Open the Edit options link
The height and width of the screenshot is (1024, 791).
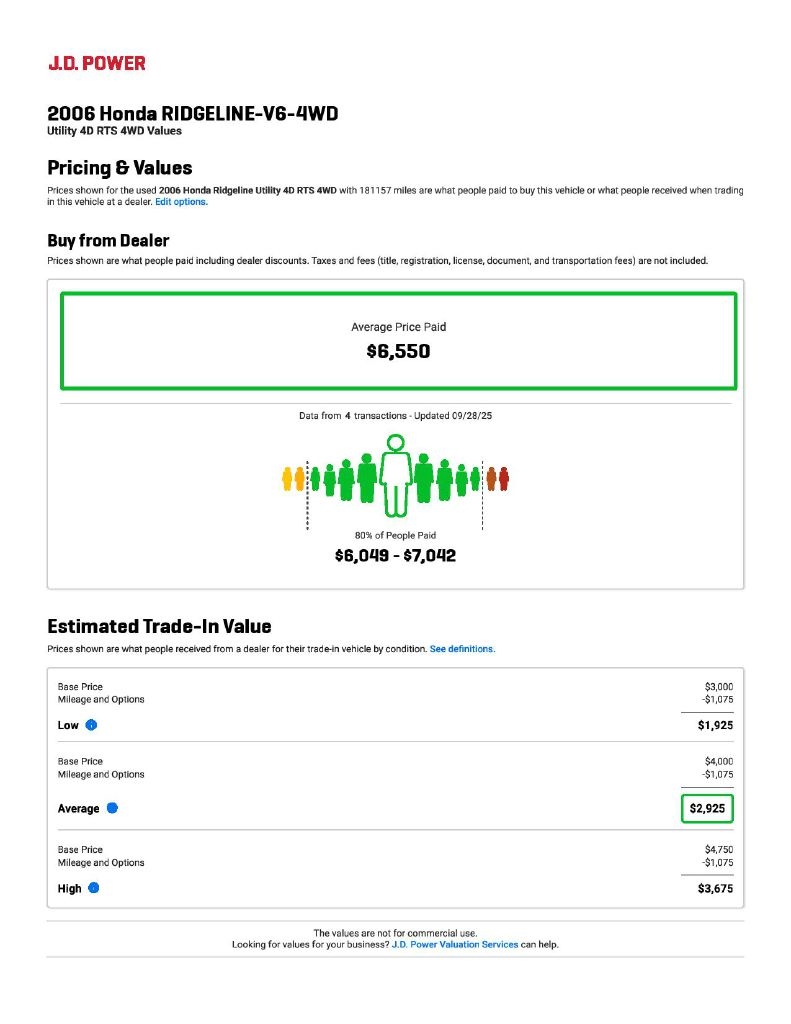pos(181,202)
